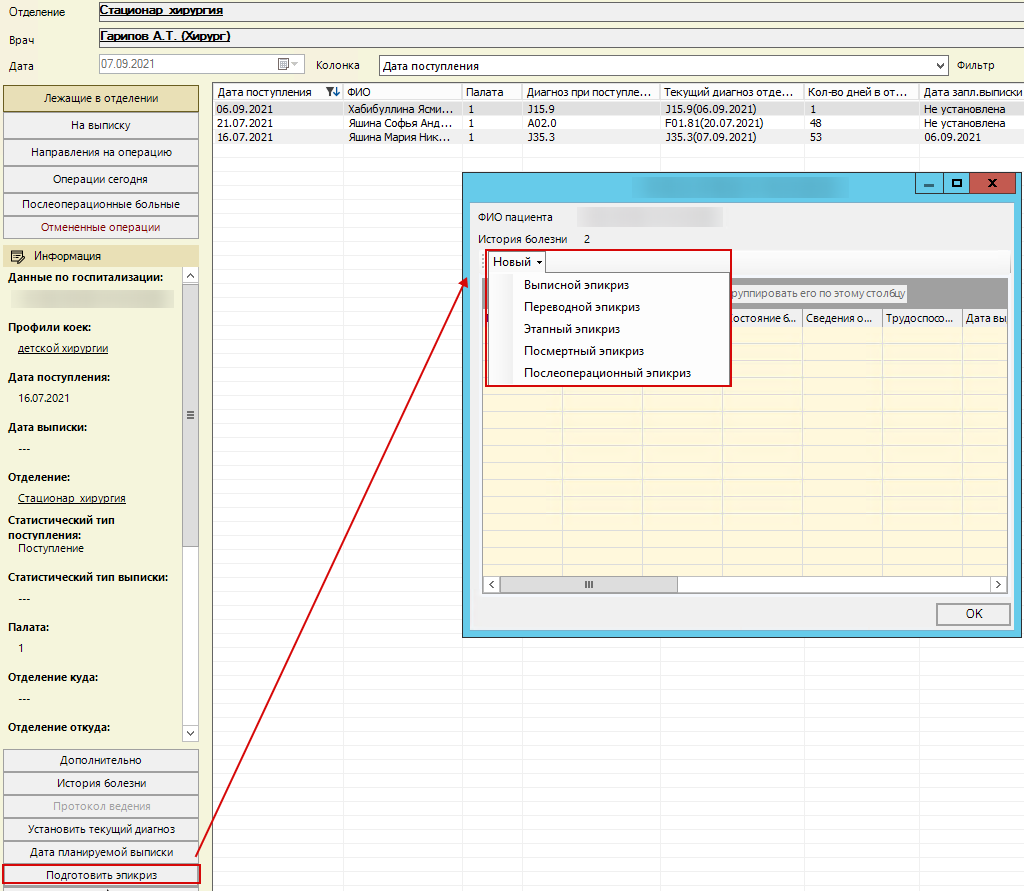Screen dimensions: 1024x891
Task: Click the Отделение field Стационар хирургия at top
Action: (561, 11)
